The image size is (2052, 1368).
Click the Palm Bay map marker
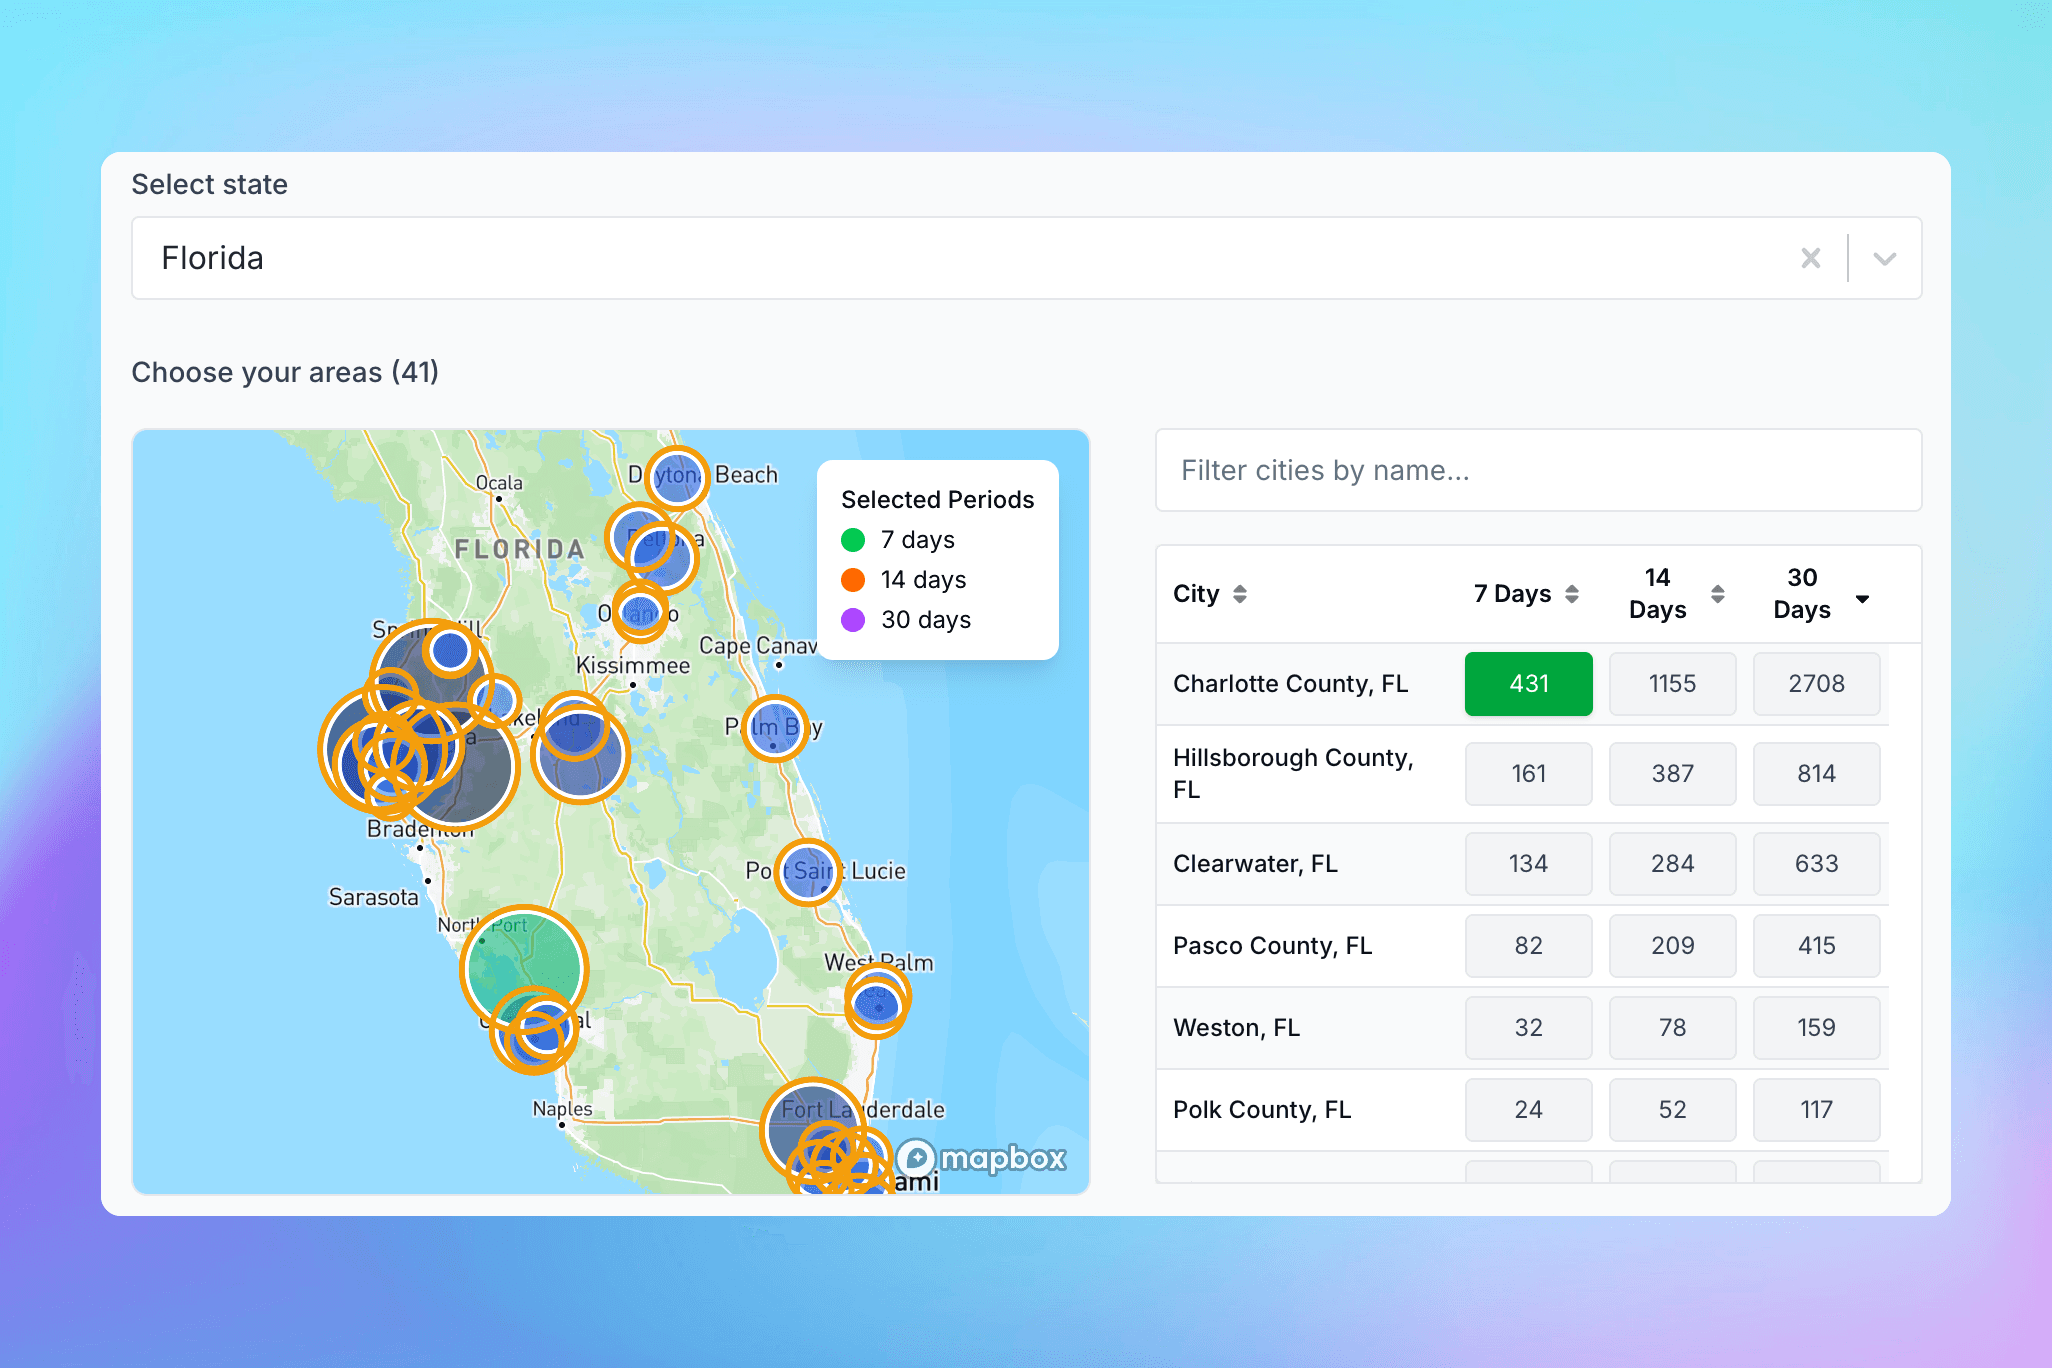(774, 728)
